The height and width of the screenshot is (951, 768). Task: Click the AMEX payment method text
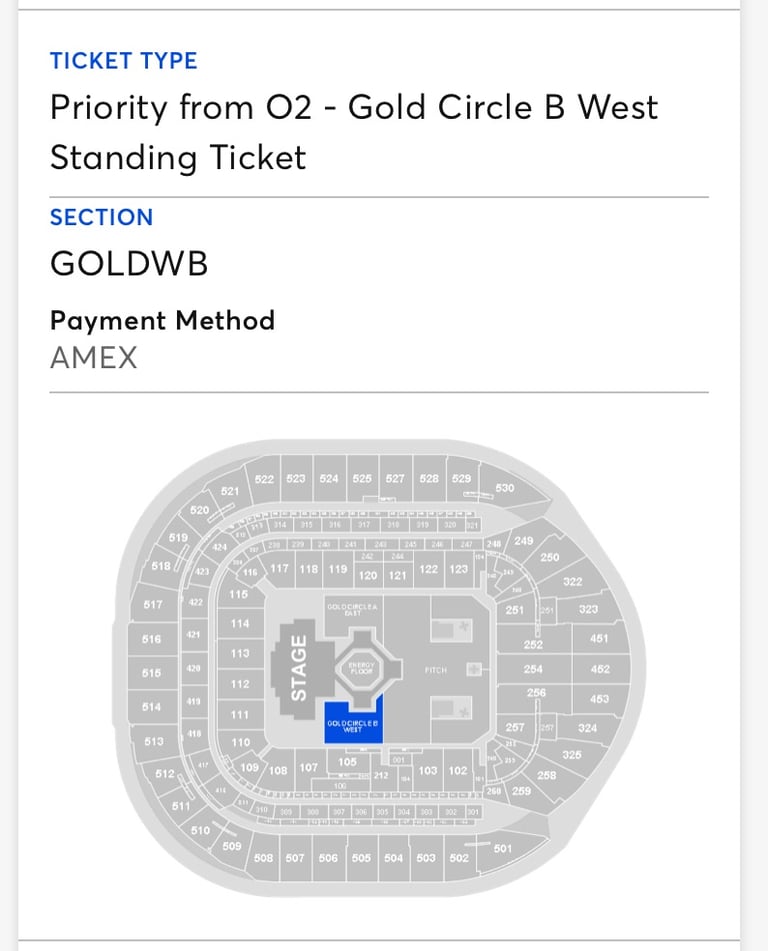pyautogui.click(x=93, y=358)
